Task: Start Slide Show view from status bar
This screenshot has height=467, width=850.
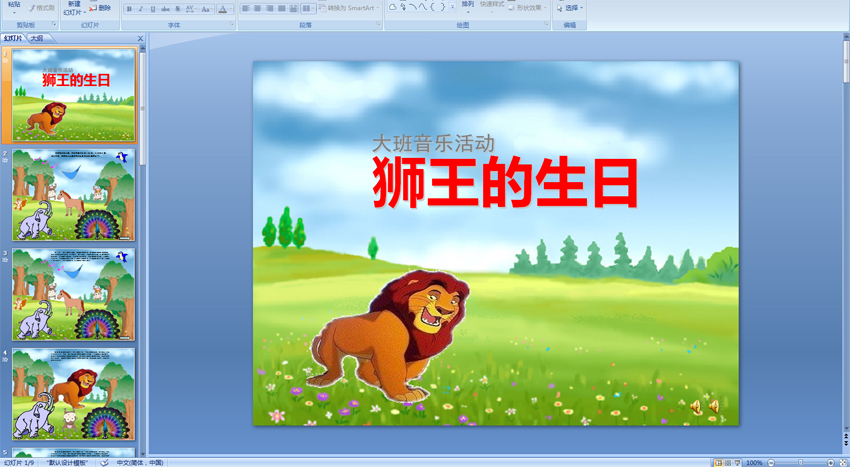Action: coord(737,463)
